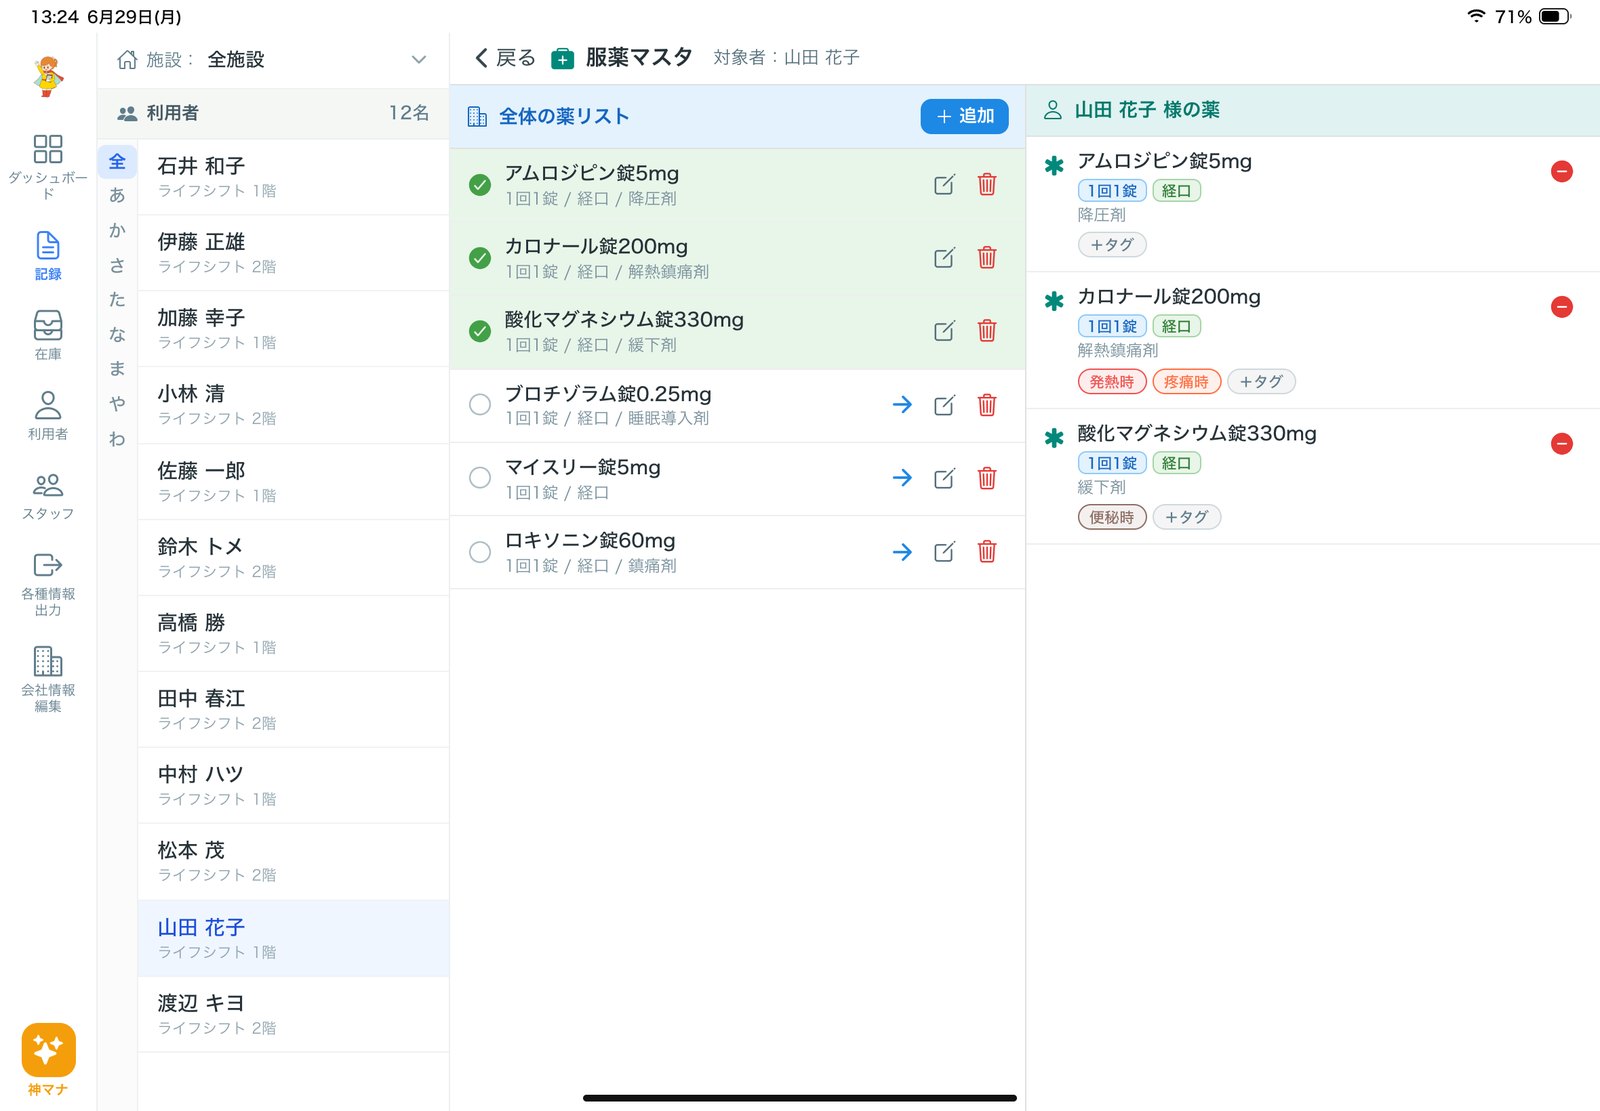
Task: Edit 酸化マグネシウム錠330mg entry
Action: 944,331
